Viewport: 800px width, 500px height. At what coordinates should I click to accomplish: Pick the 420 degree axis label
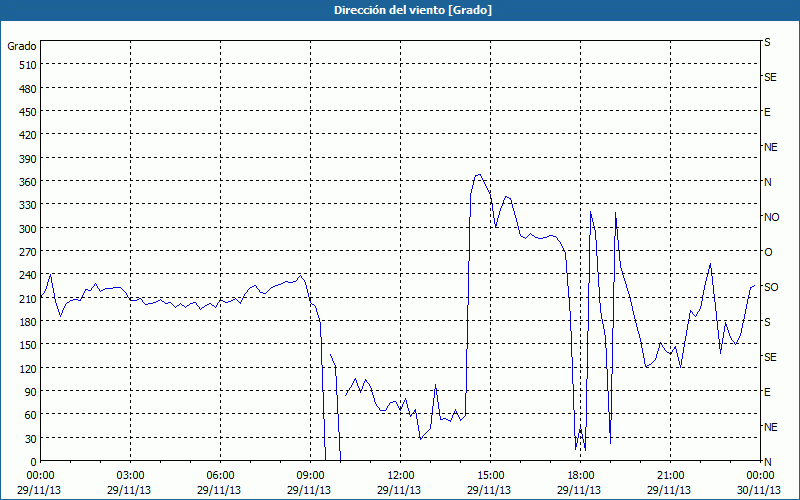(x=28, y=135)
